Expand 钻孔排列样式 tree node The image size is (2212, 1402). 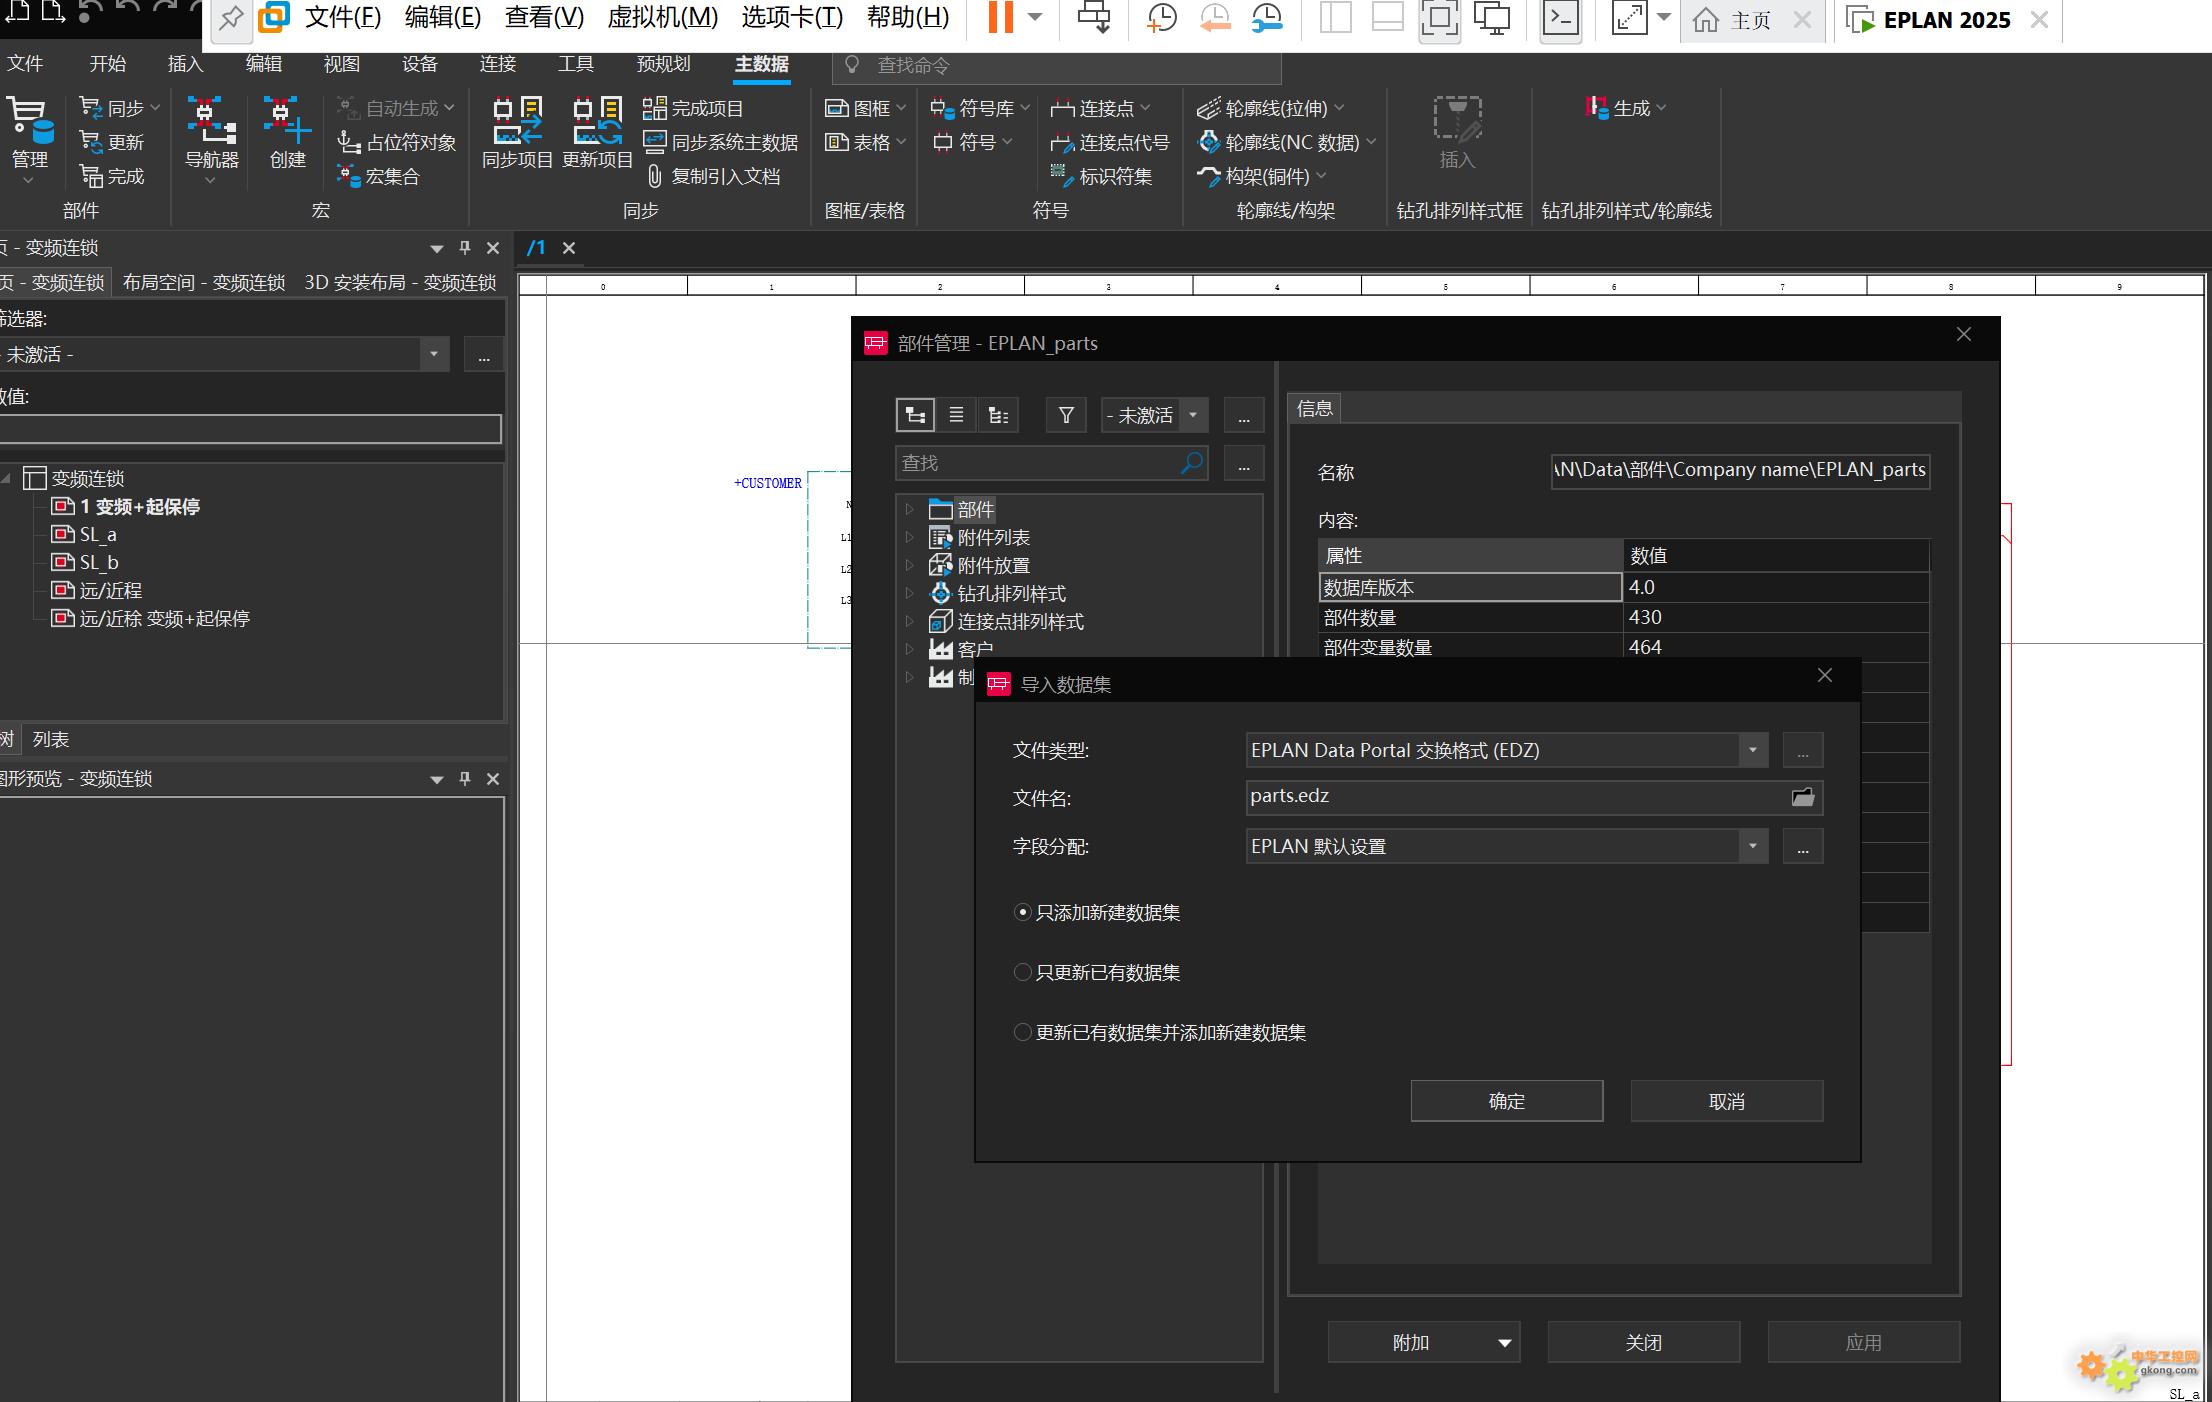click(909, 593)
